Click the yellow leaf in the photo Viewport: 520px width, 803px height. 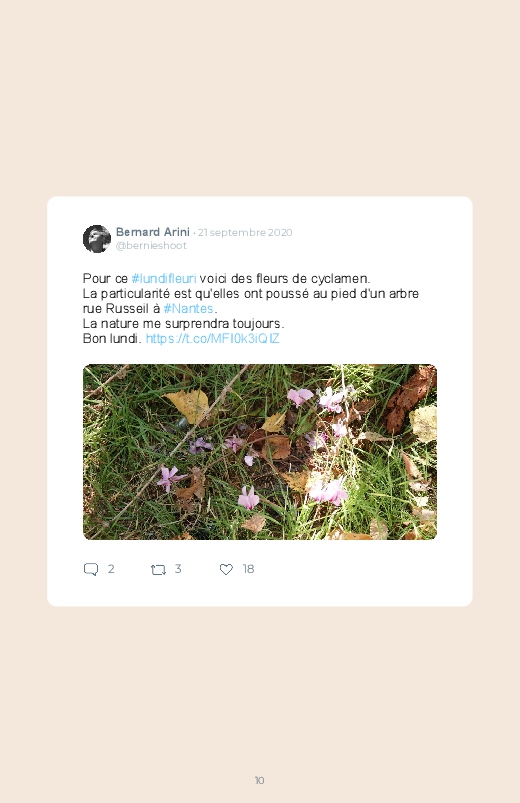tap(189, 406)
